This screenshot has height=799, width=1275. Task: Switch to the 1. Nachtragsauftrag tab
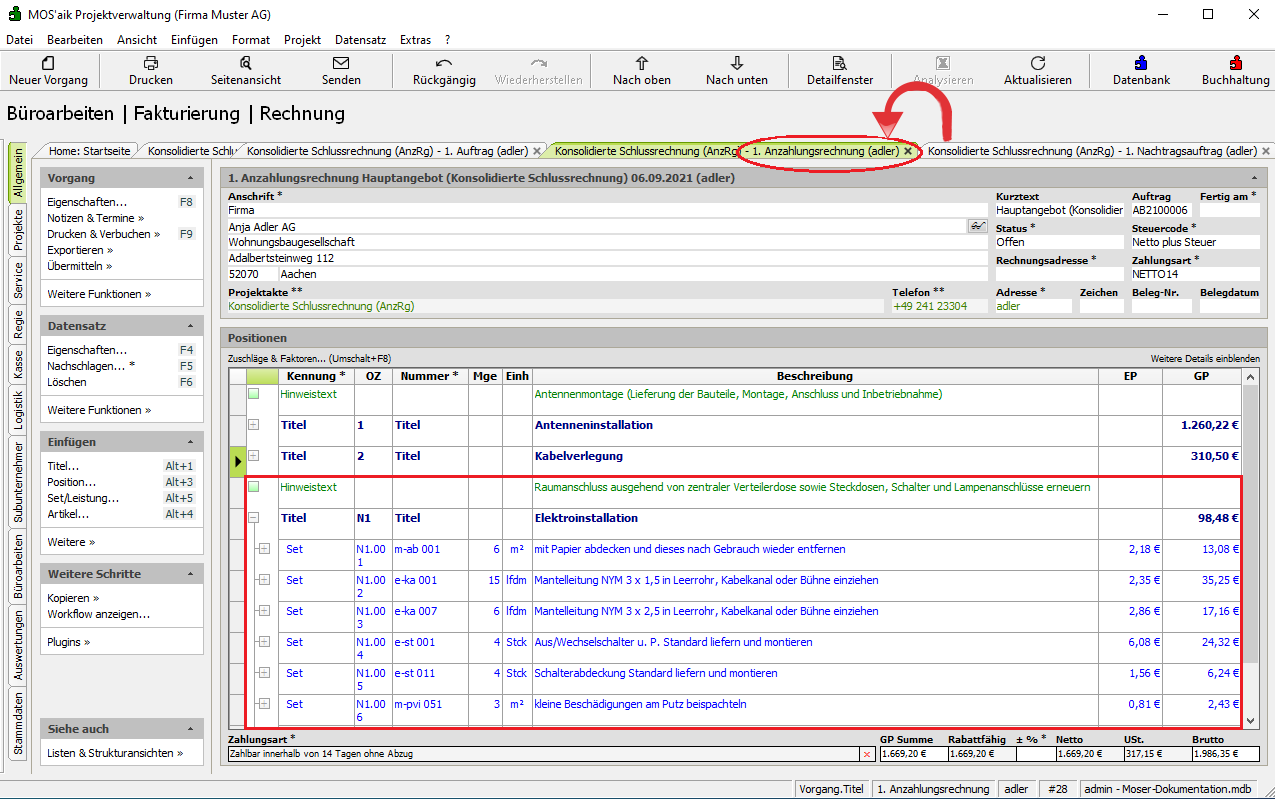[1091, 151]
